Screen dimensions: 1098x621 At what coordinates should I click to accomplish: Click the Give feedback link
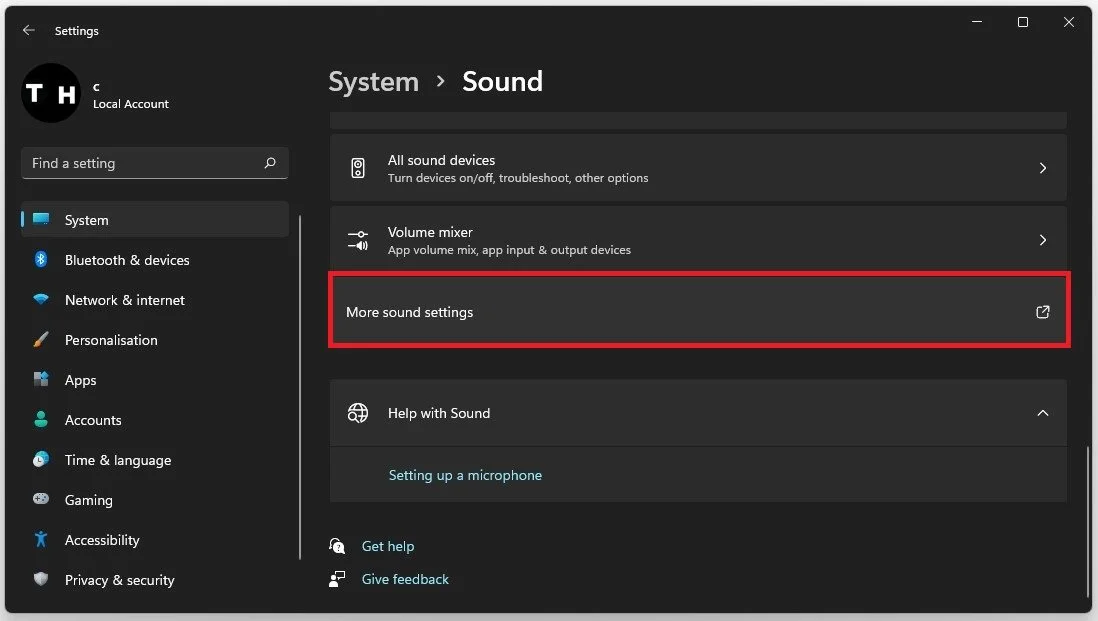click(x=405, y=579)
